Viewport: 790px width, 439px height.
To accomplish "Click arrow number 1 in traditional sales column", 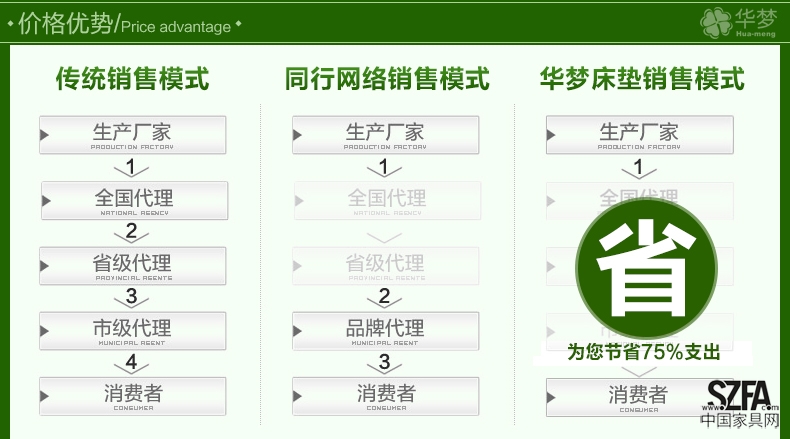I will point(131,168).
